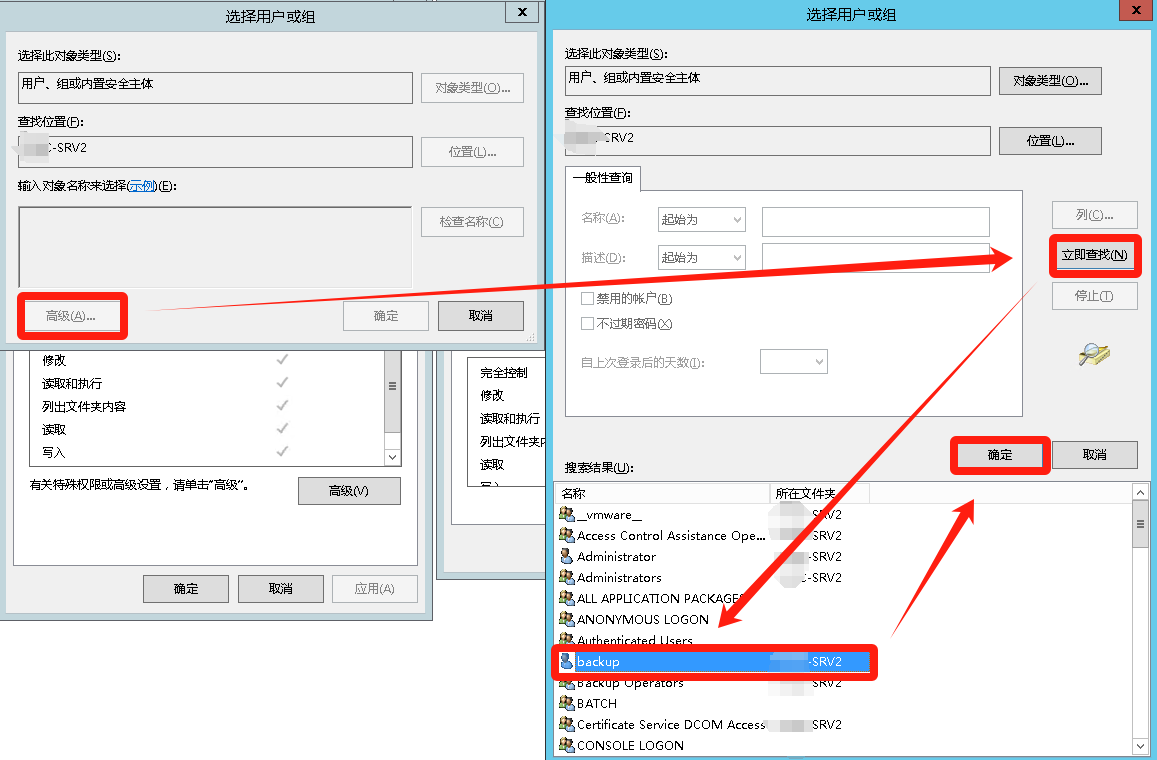
Task: Click the 立即查找 button
Action: point(1094,255)
